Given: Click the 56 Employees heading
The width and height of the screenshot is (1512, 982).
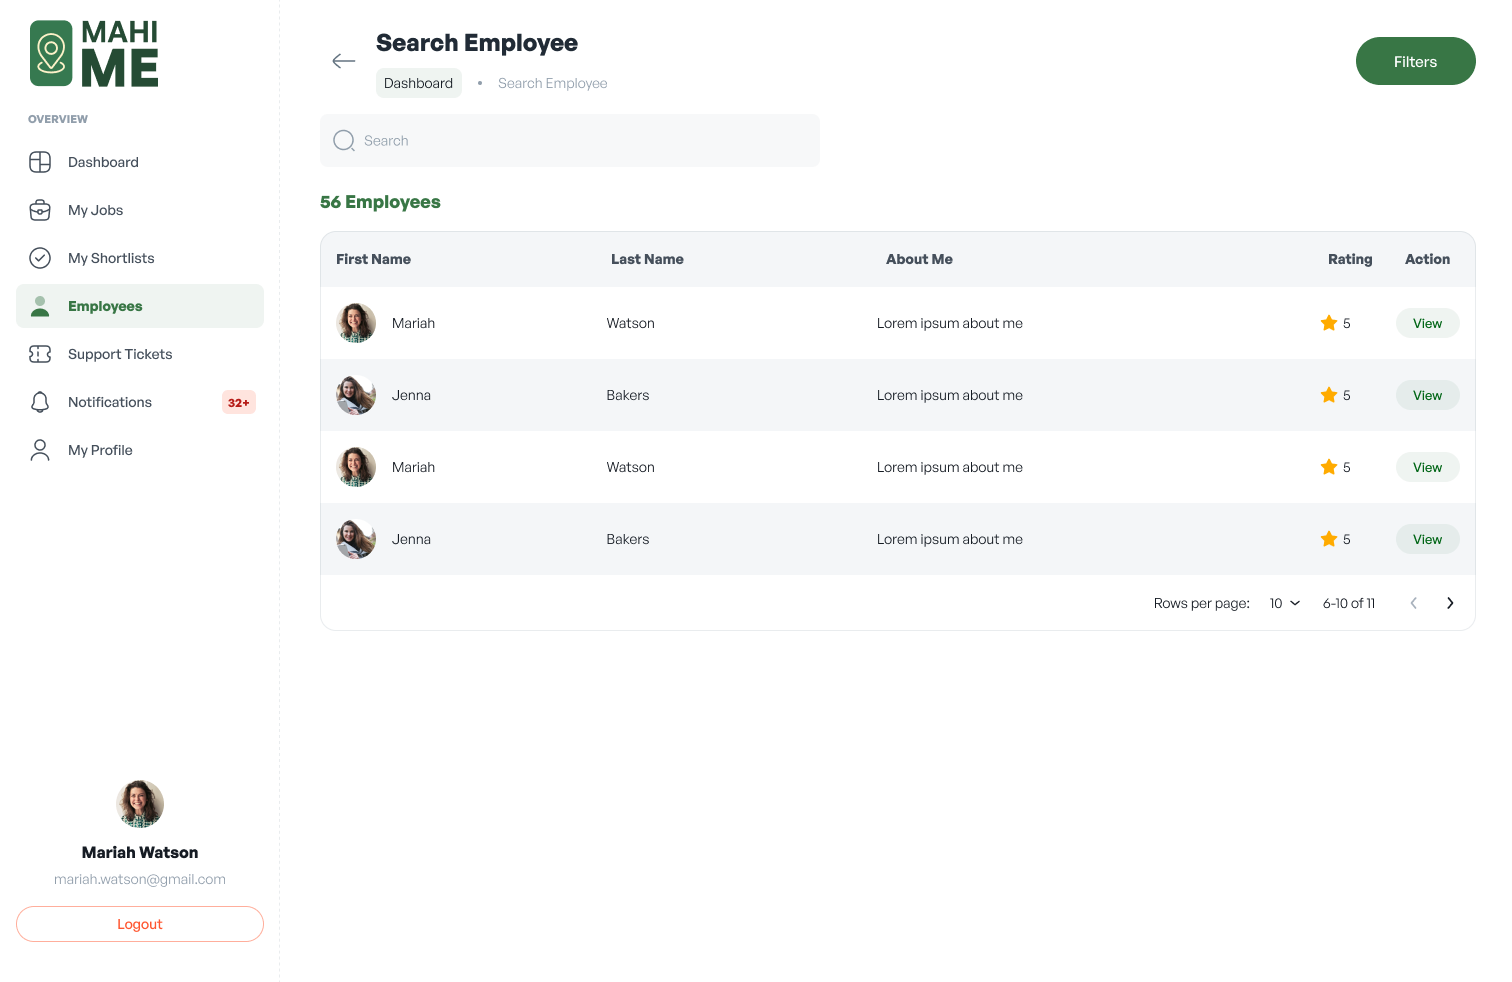Looking at the screenshot, I should [x=380, y=202].
